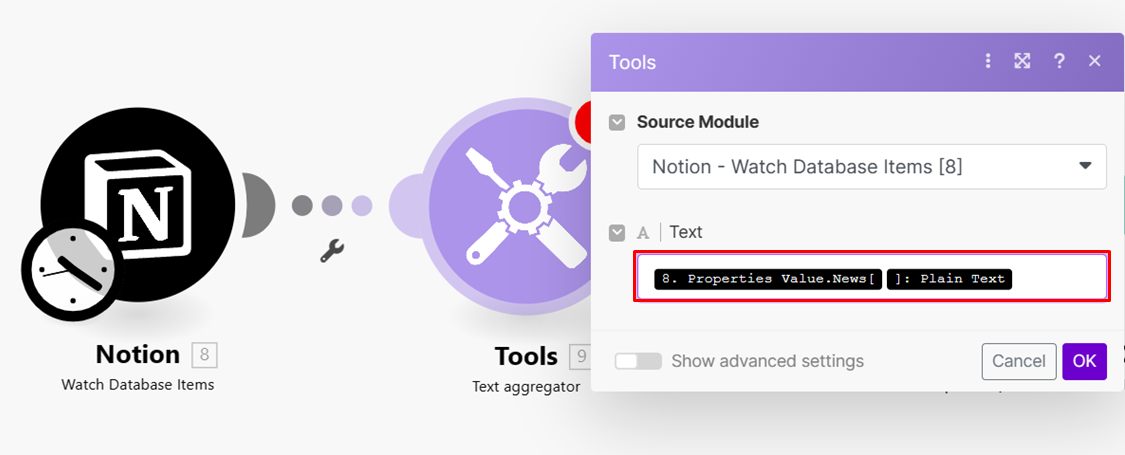Open the three-dot menu in Tools dialog

pos(988,61)
